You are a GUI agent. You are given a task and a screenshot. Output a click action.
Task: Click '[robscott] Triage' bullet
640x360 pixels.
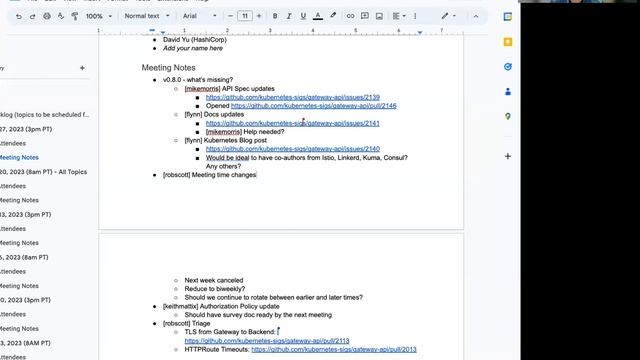(187, 323)
